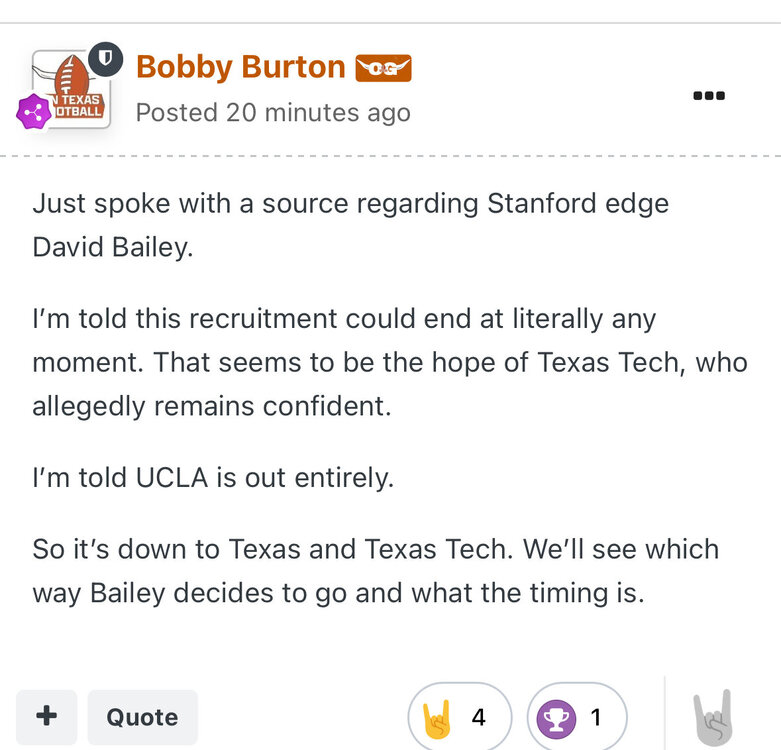Screen dimensions: 781x750
Task: React with the gray hook 'em hand
Action: point(714,717)
